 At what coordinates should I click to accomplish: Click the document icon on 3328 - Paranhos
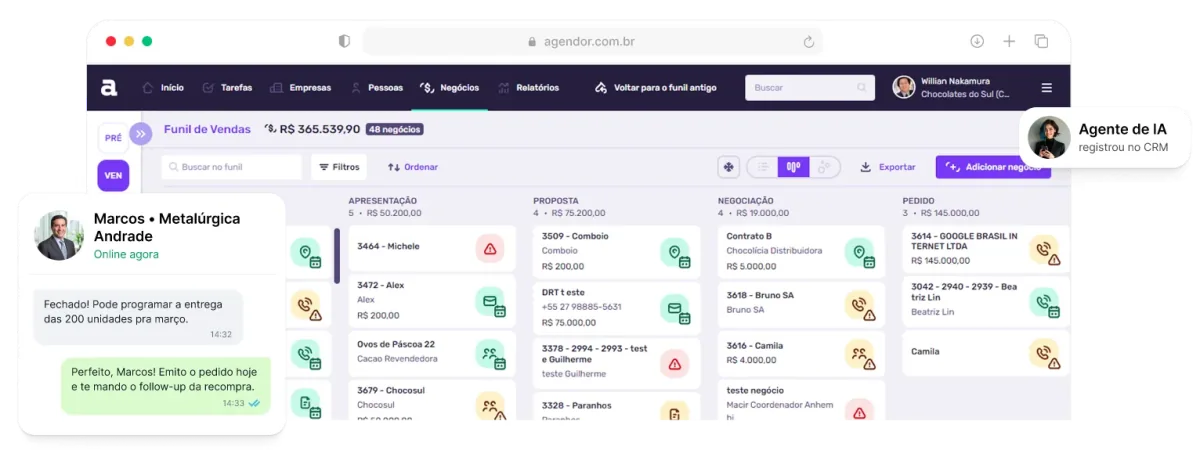coord(675,412)
